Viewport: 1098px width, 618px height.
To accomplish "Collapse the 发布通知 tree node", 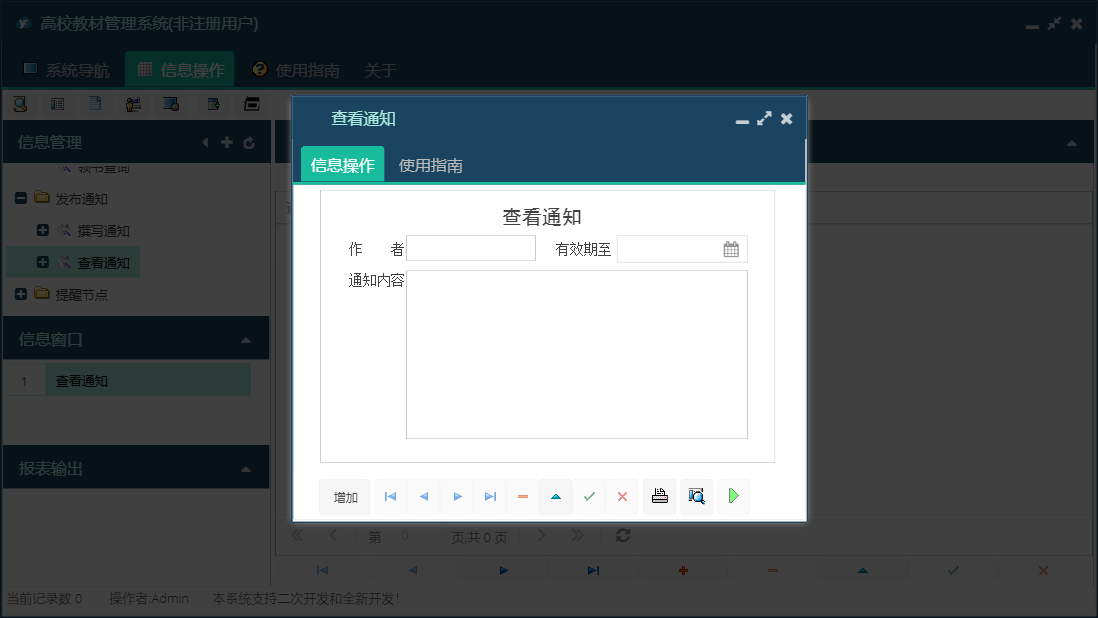I will click(x=20, y=198).
